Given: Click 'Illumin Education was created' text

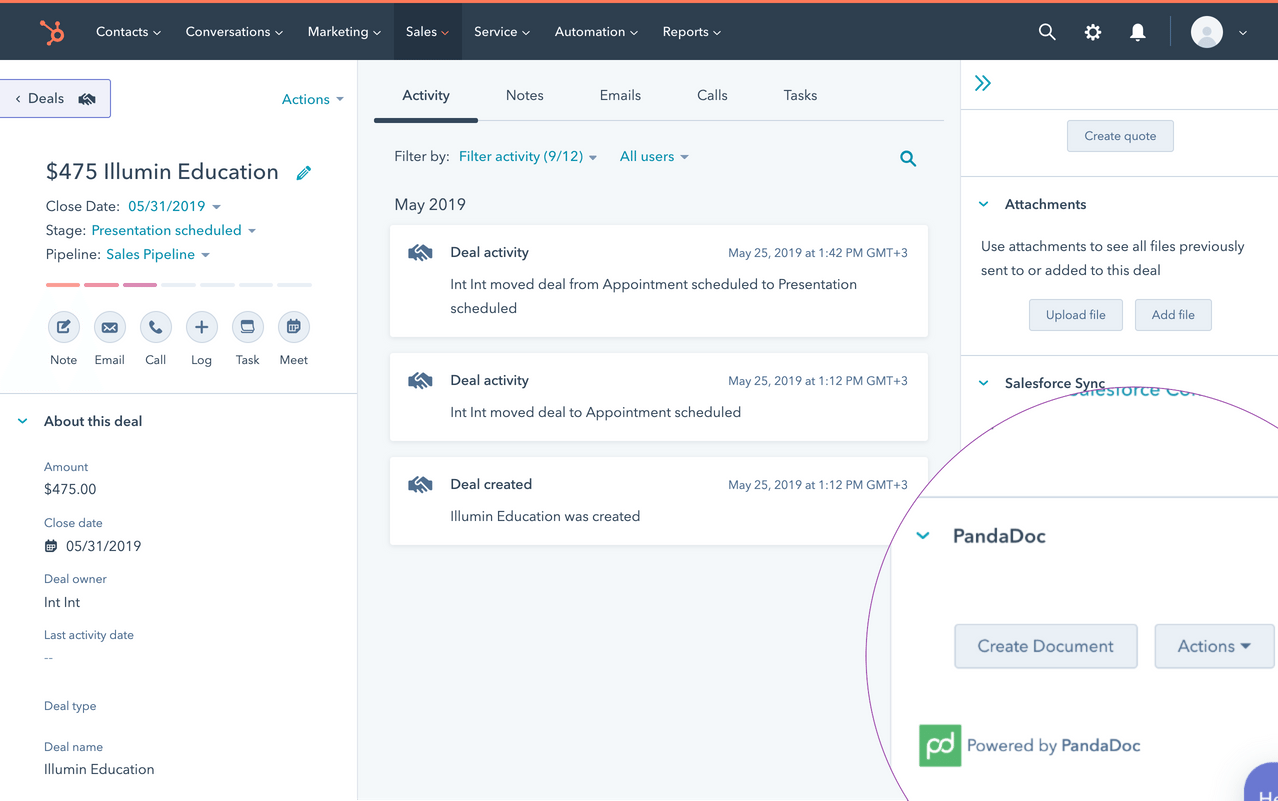Looking at the screenshot, I should (545, 517).
